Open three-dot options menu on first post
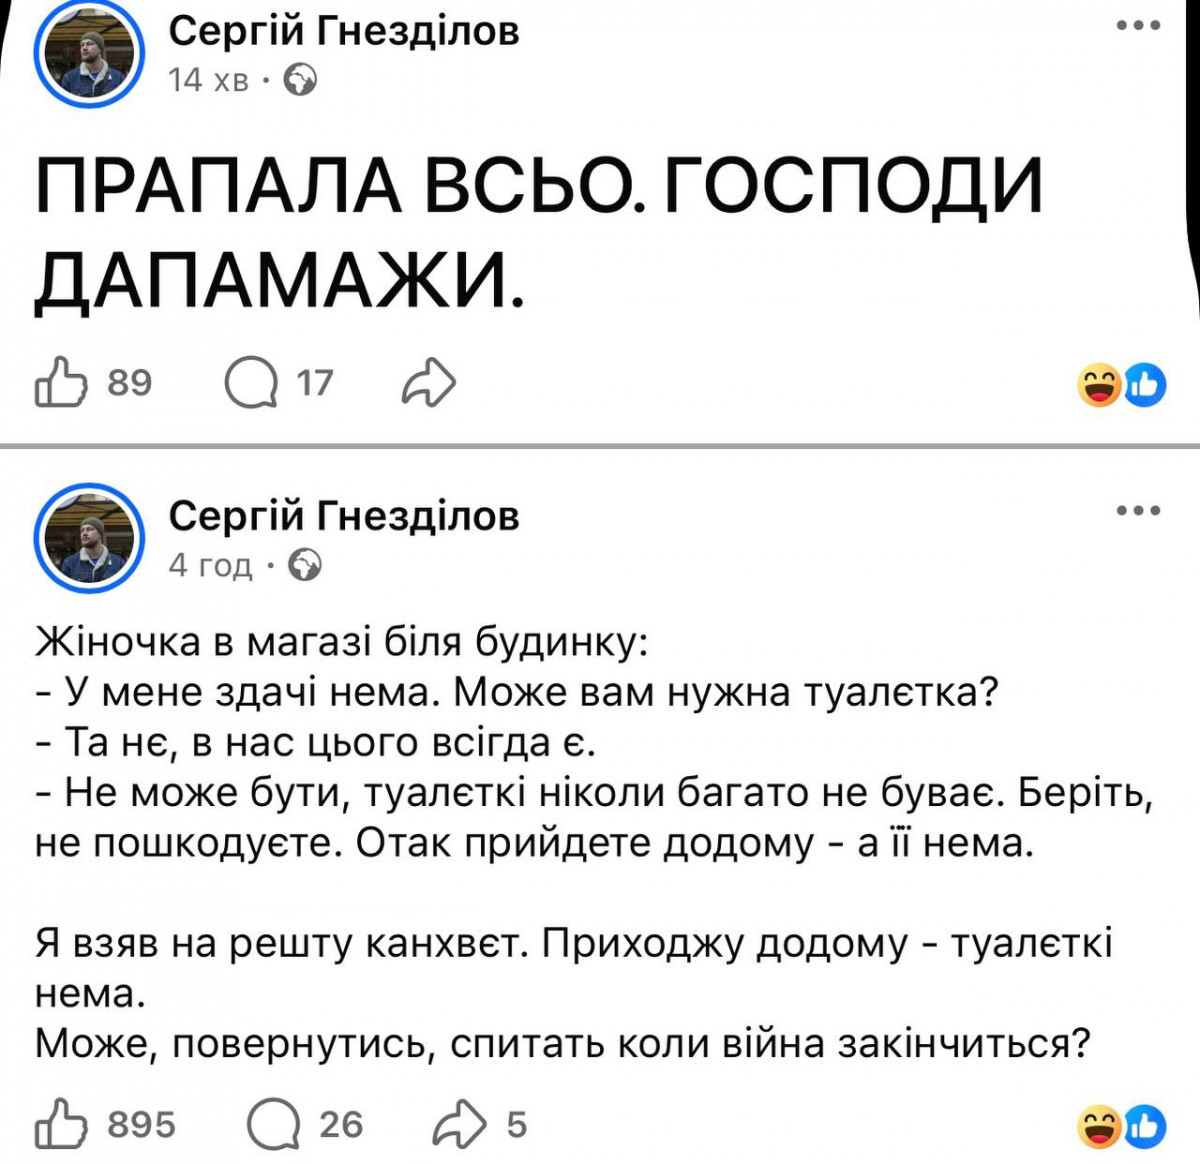This screenshot has width=1200, height=1164. pyautogui.click(x=1138, y=26)
